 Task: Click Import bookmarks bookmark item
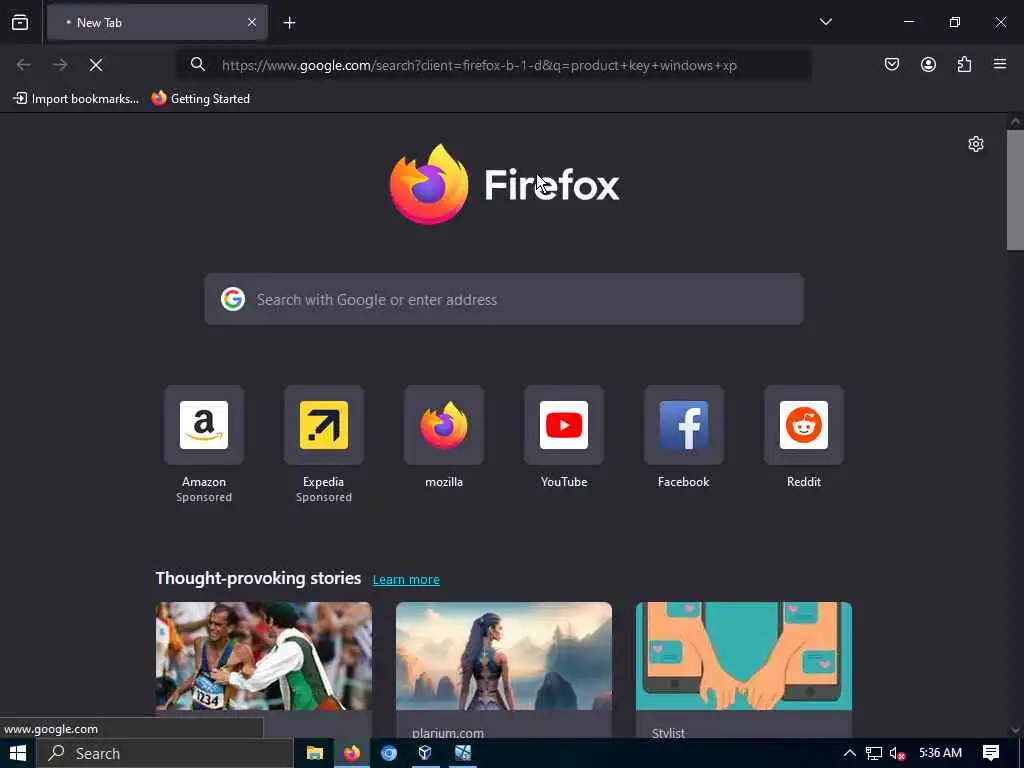click(76, 99)
